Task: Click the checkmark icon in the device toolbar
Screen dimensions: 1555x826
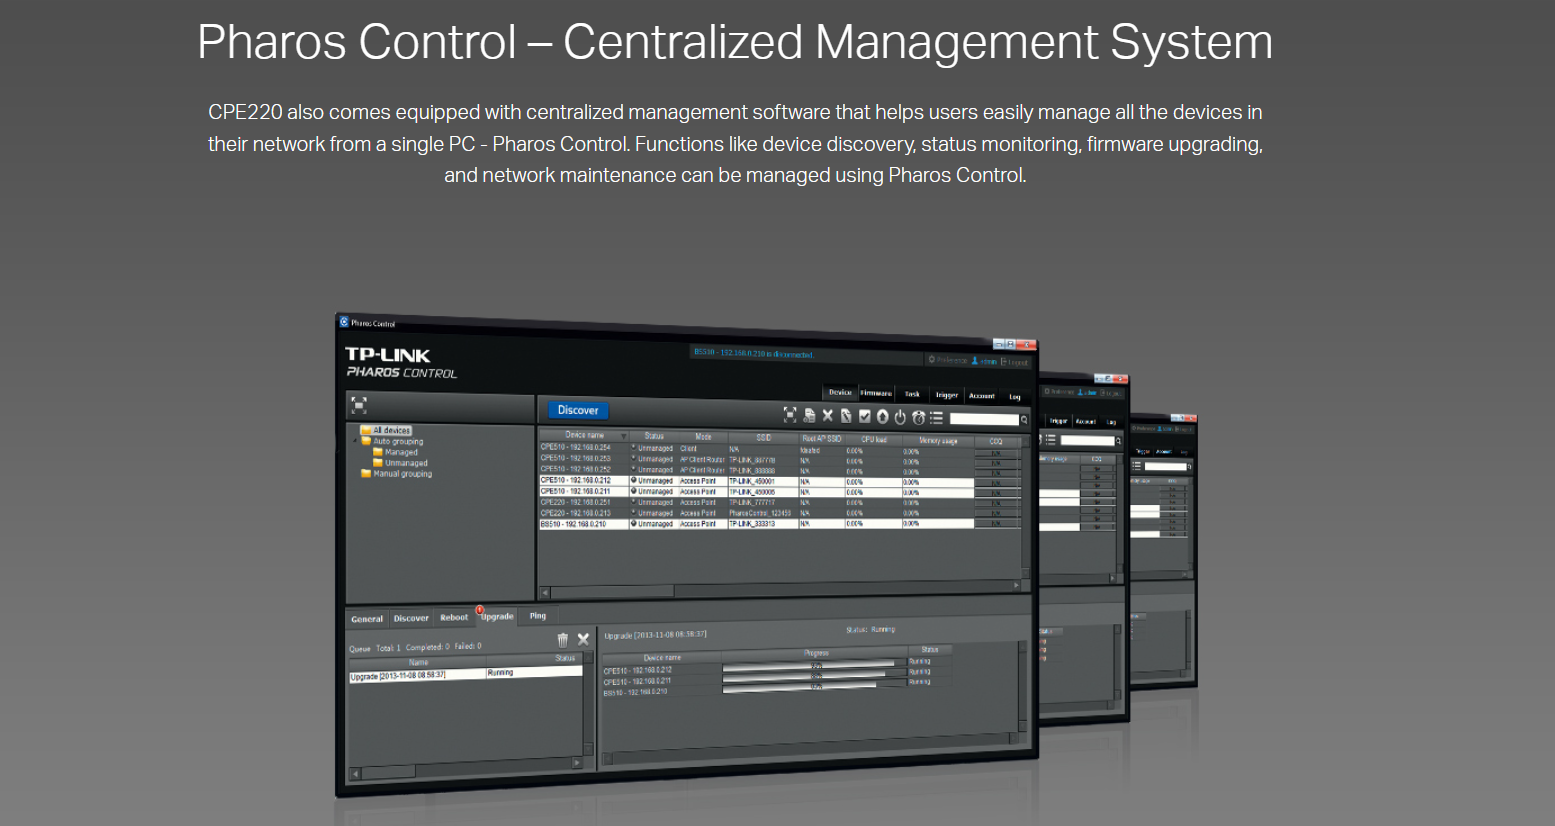Action: pyautogui.click(x=864, y=416)
